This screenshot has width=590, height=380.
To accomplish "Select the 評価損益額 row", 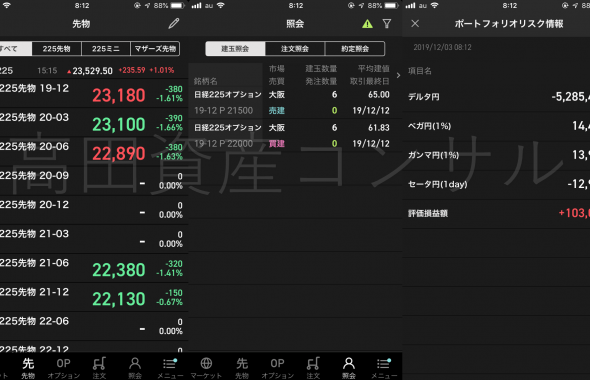I will coord(496,213).
